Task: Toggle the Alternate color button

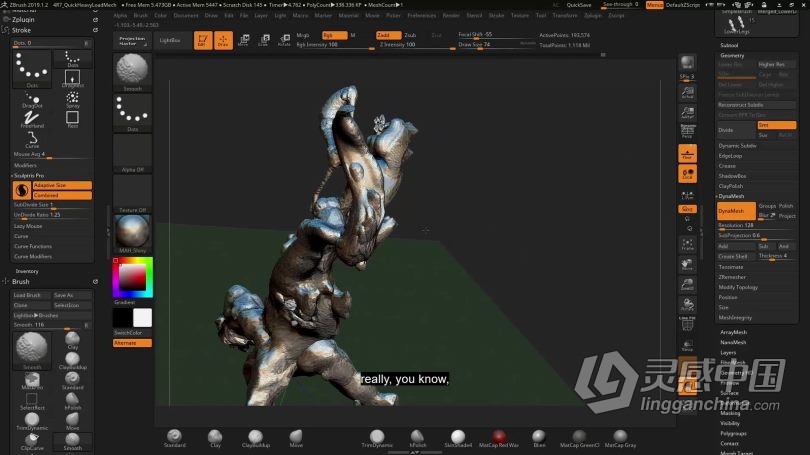Action: pyautogui.click(x=132, y=343)
